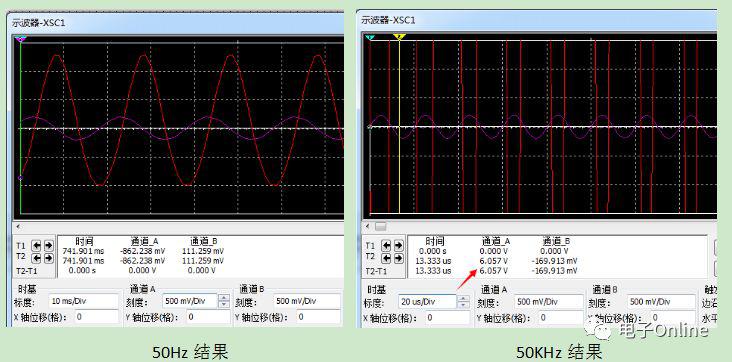Click X offset field in right oscilloscope
732x362 pixels.
coord(448,318)
